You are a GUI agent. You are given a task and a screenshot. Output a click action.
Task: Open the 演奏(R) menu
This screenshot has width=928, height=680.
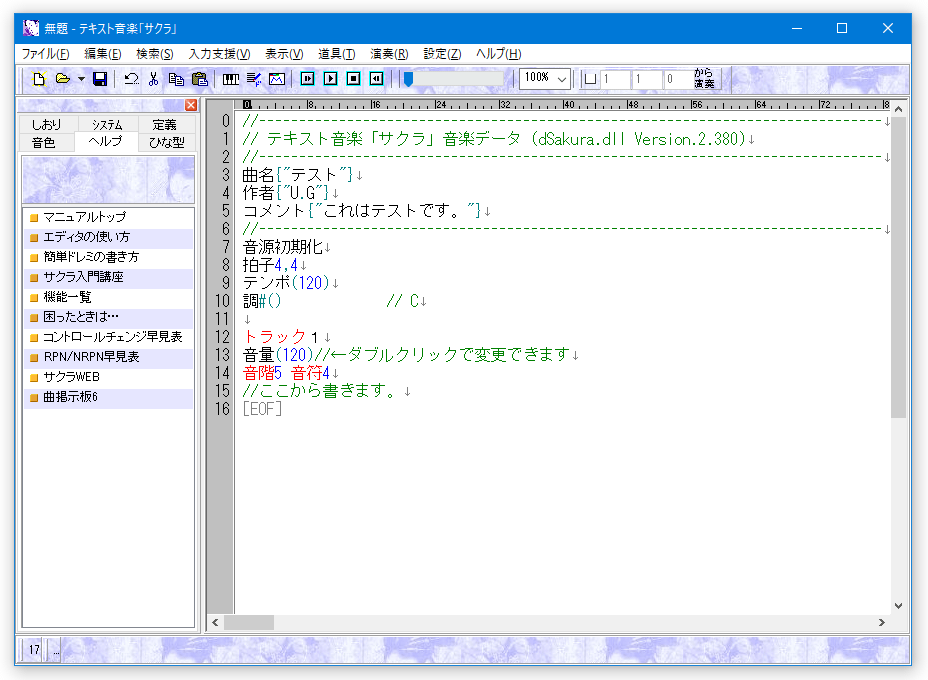tap(389, 54)
